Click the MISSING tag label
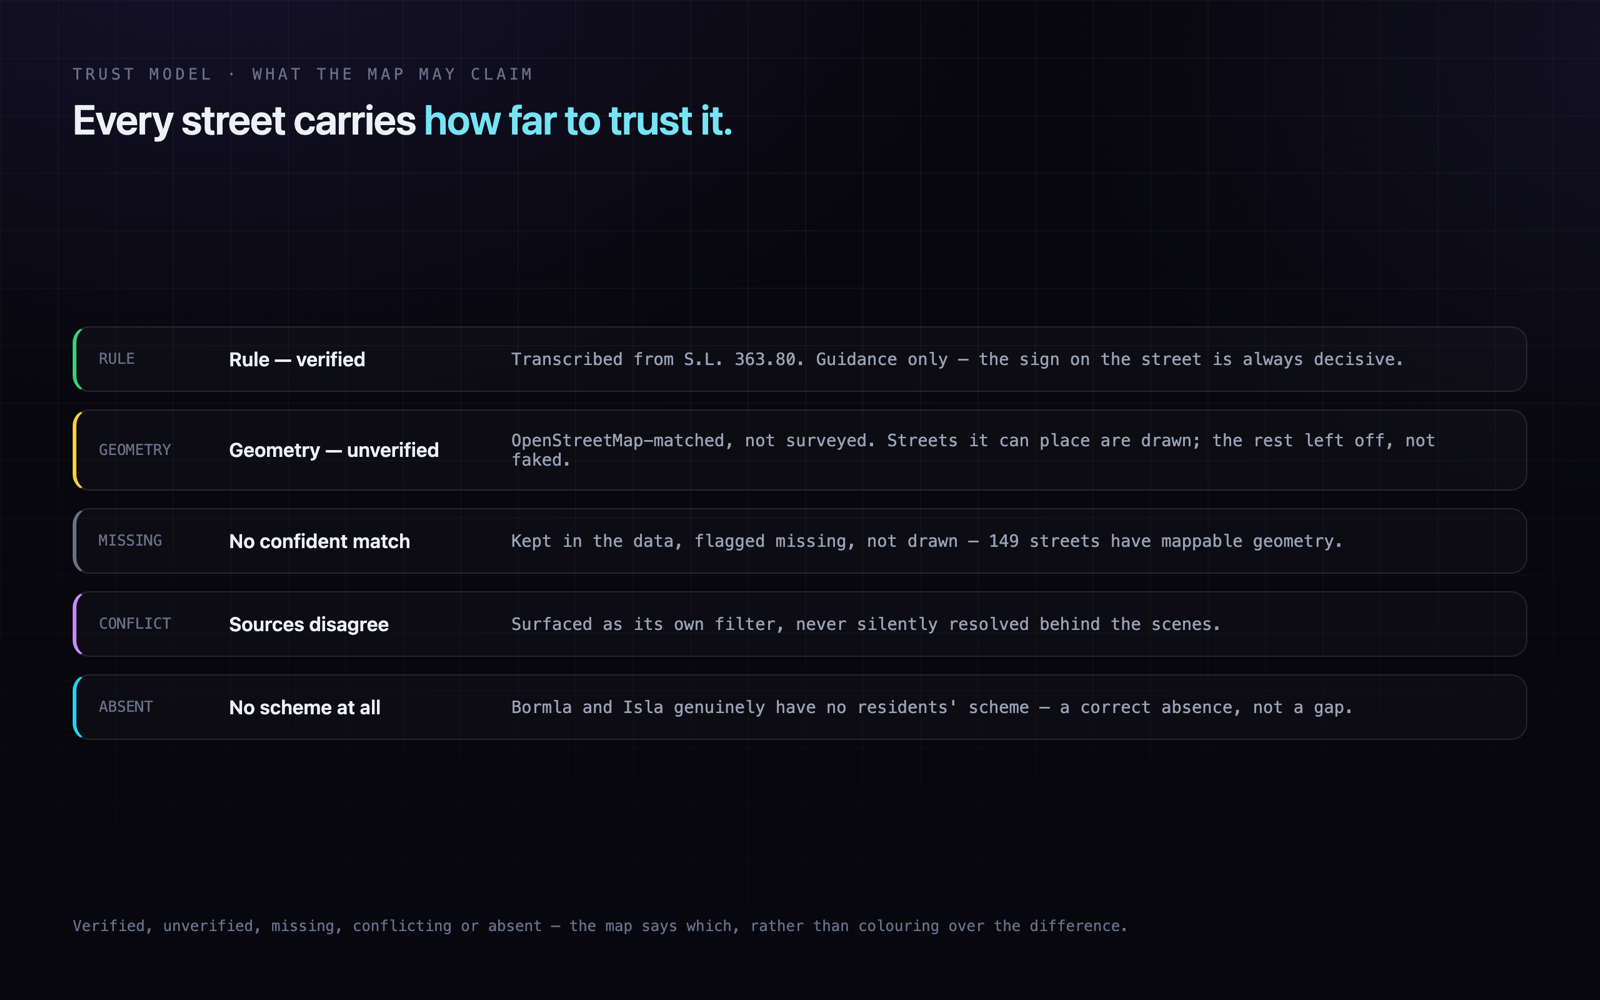 tap(130, 541)
